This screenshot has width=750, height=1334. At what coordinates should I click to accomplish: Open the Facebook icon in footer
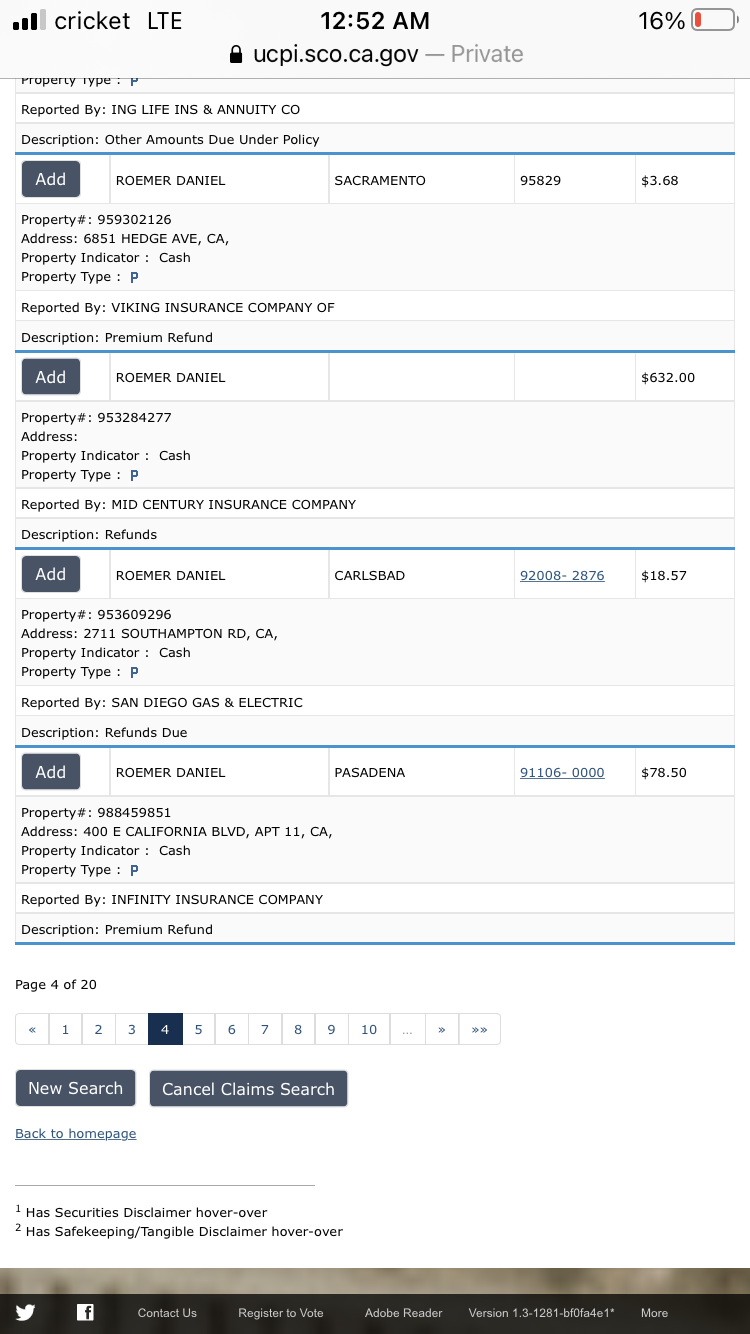(85, 1312)
